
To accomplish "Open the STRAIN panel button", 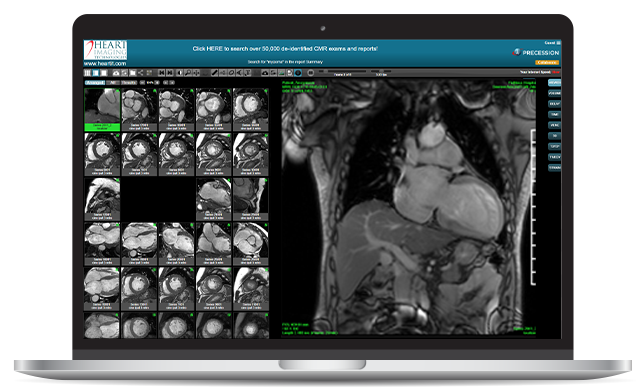I will 554,168.
